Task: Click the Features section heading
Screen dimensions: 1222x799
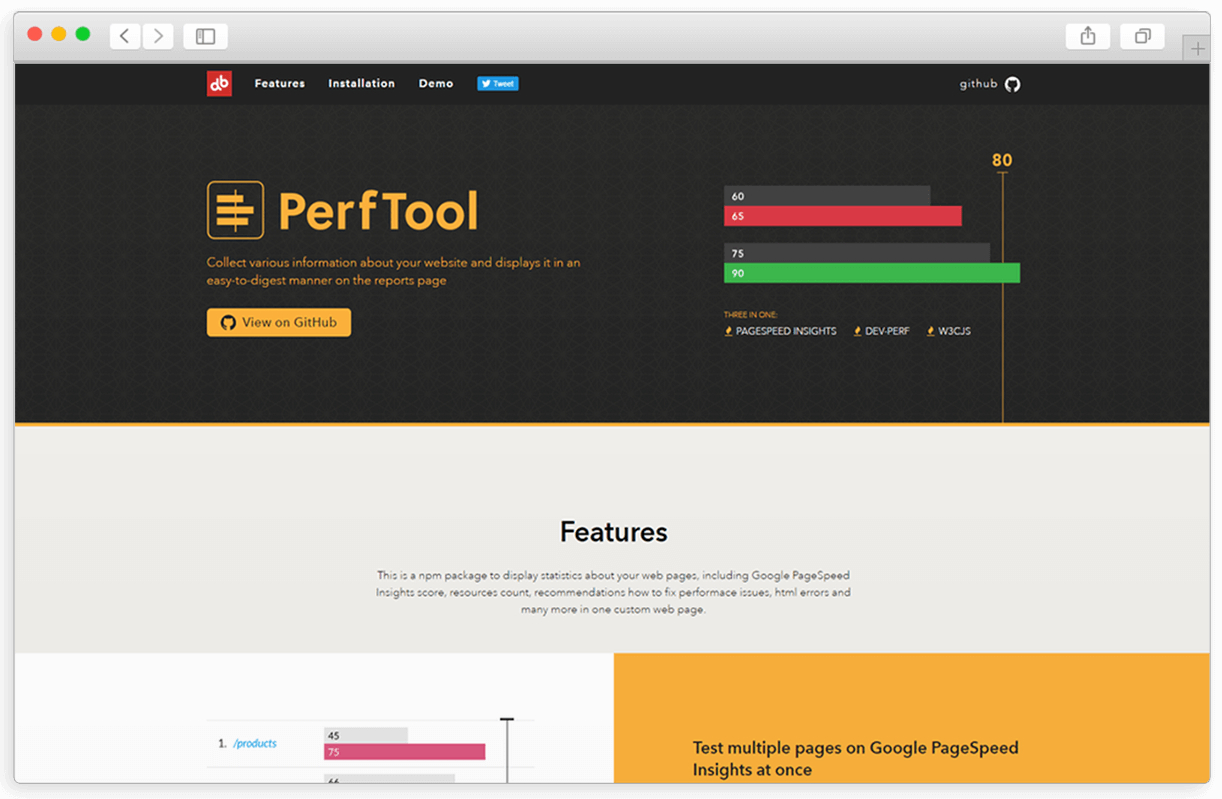Action: point(614,532)
